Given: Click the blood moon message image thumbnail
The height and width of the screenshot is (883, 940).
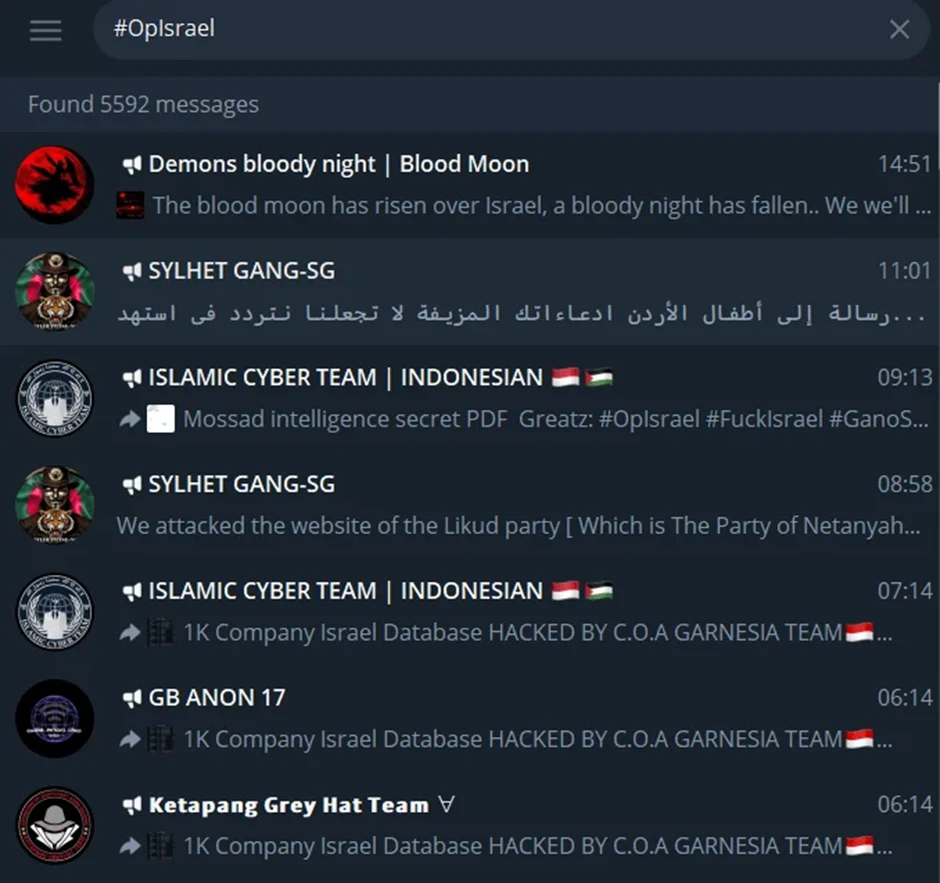Looking at the screenshot, I should [x=130, y=205].
